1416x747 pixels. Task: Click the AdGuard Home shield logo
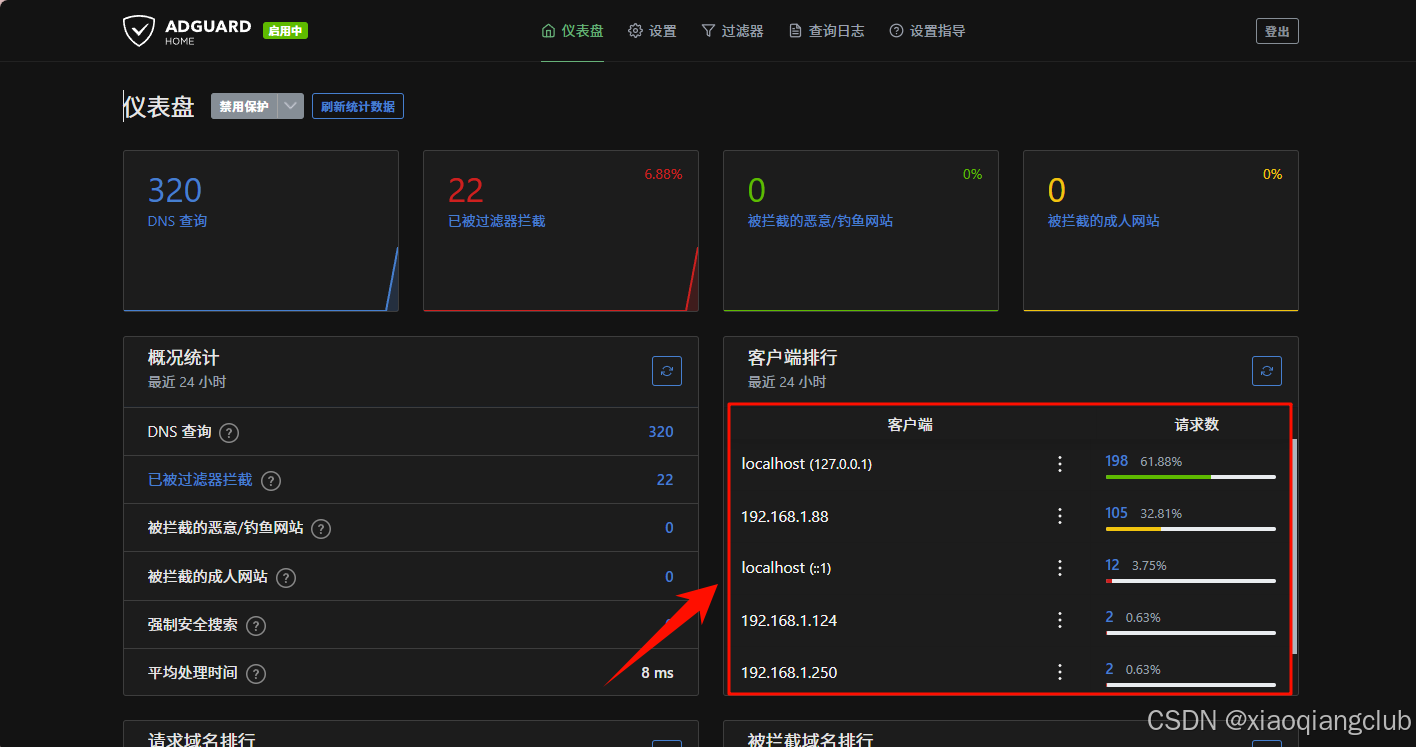(140, 30)
